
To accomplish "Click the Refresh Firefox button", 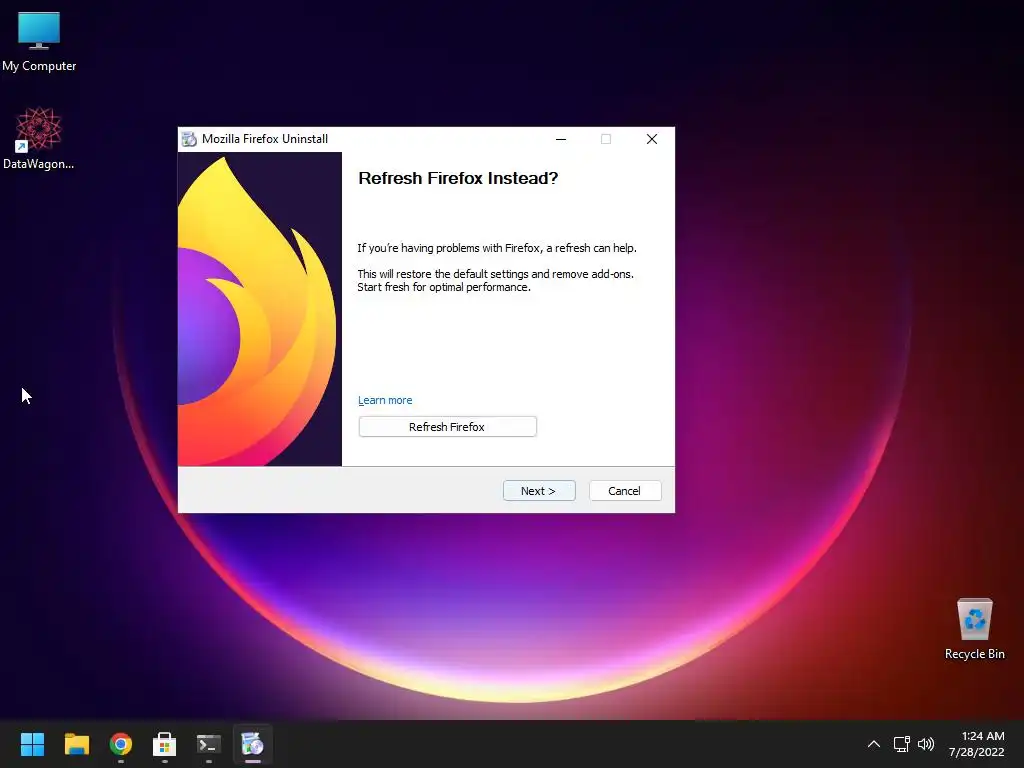I will [447, 426].
